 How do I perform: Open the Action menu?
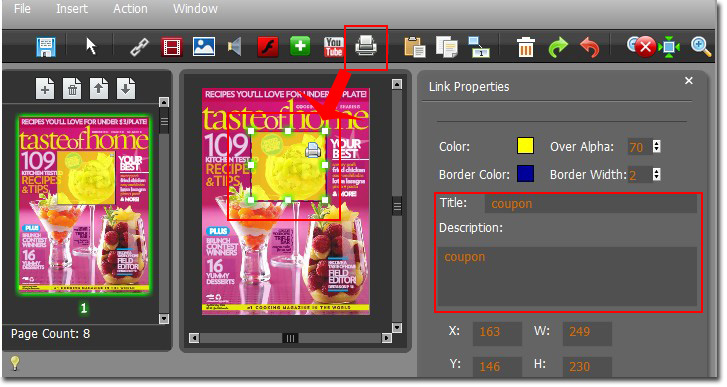[130, 9]
